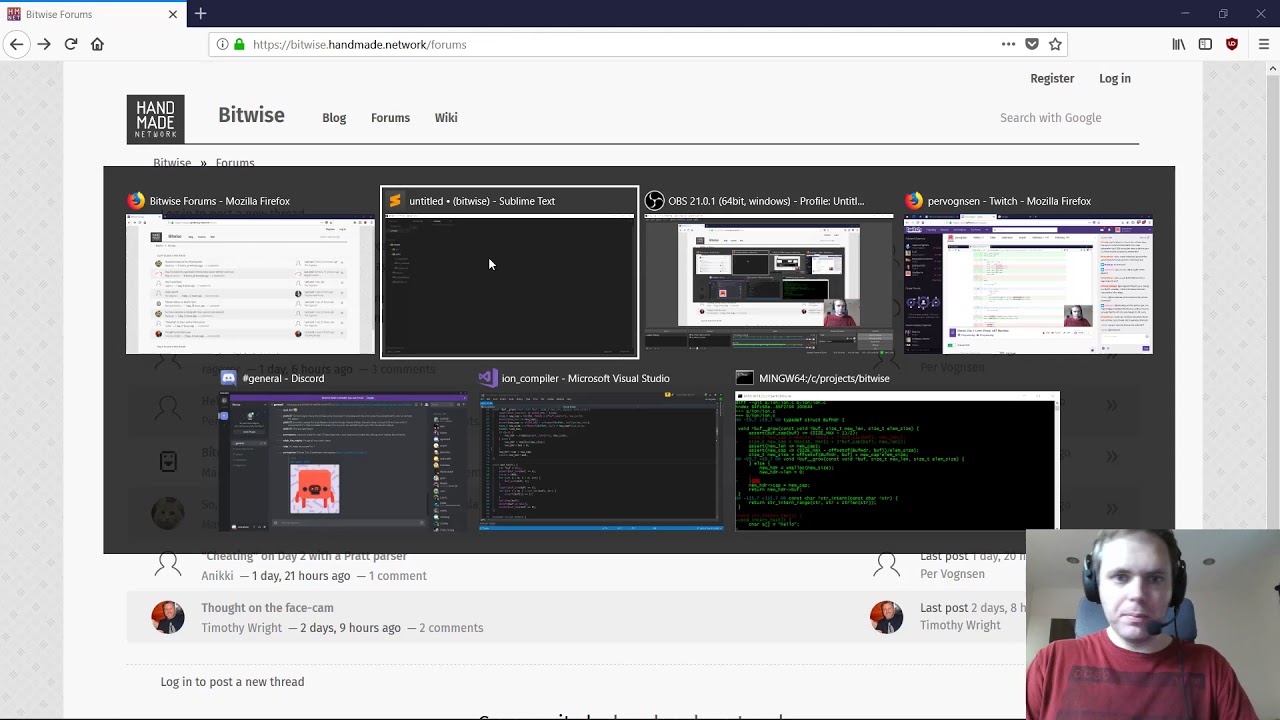Open Anikki's author profile link

point(217,576)
